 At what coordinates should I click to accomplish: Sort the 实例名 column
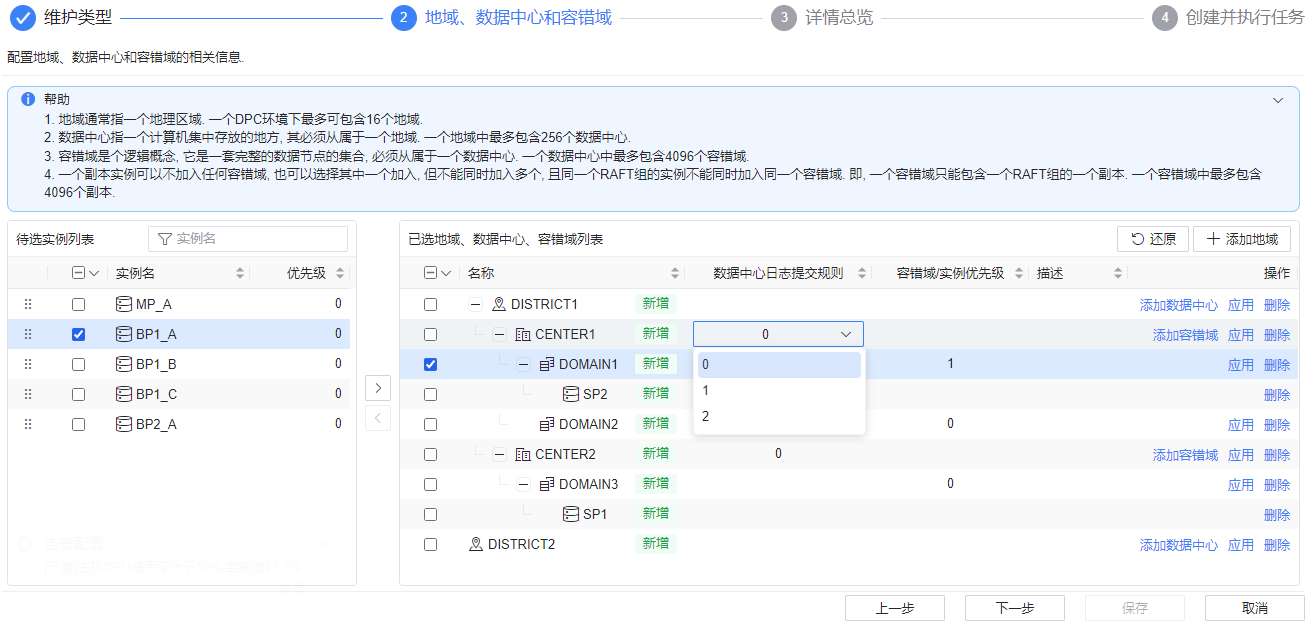240,273
